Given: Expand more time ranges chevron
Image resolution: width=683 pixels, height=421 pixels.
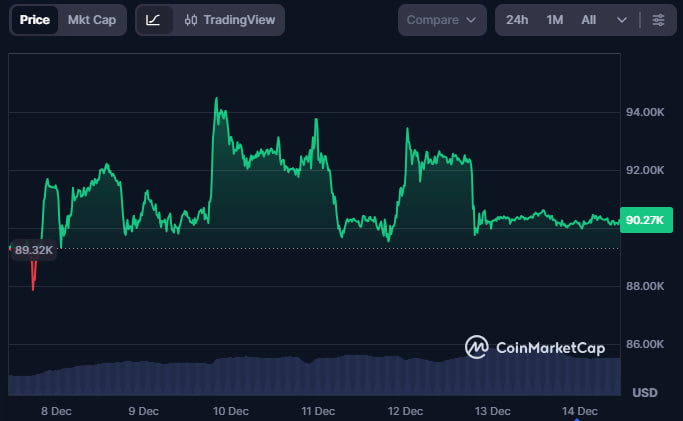Looking at the screenshot, I should click(x=622, y=20).
